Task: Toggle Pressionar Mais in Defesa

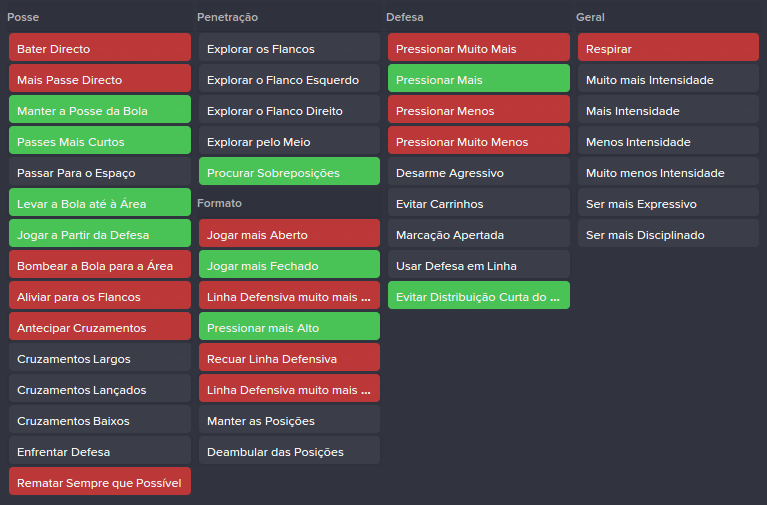Action: point(479,79)
